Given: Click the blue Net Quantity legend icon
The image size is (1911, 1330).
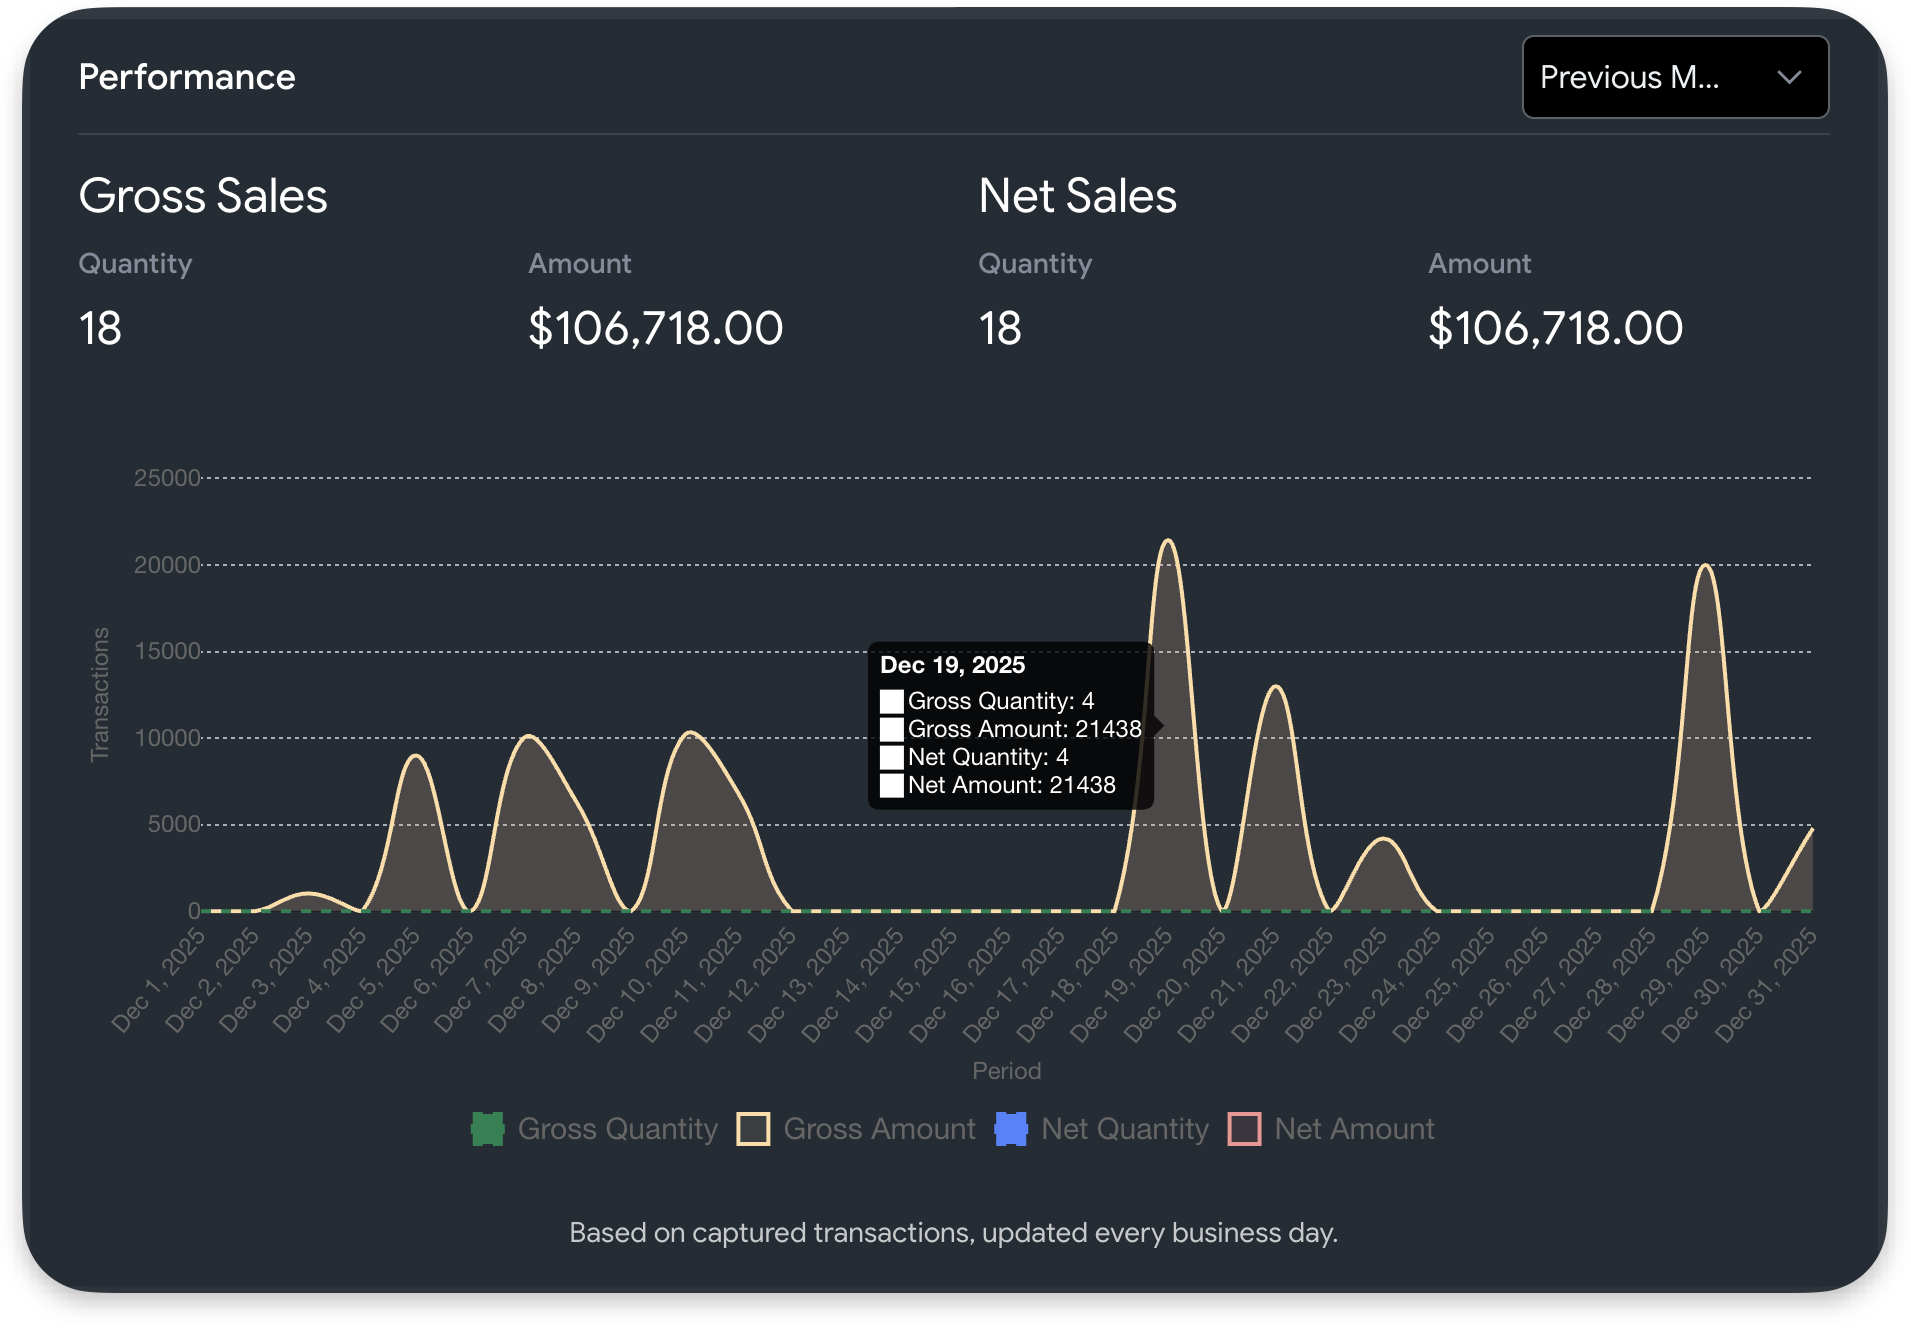Looking at the screenshot, I should pos(1012,1128).
